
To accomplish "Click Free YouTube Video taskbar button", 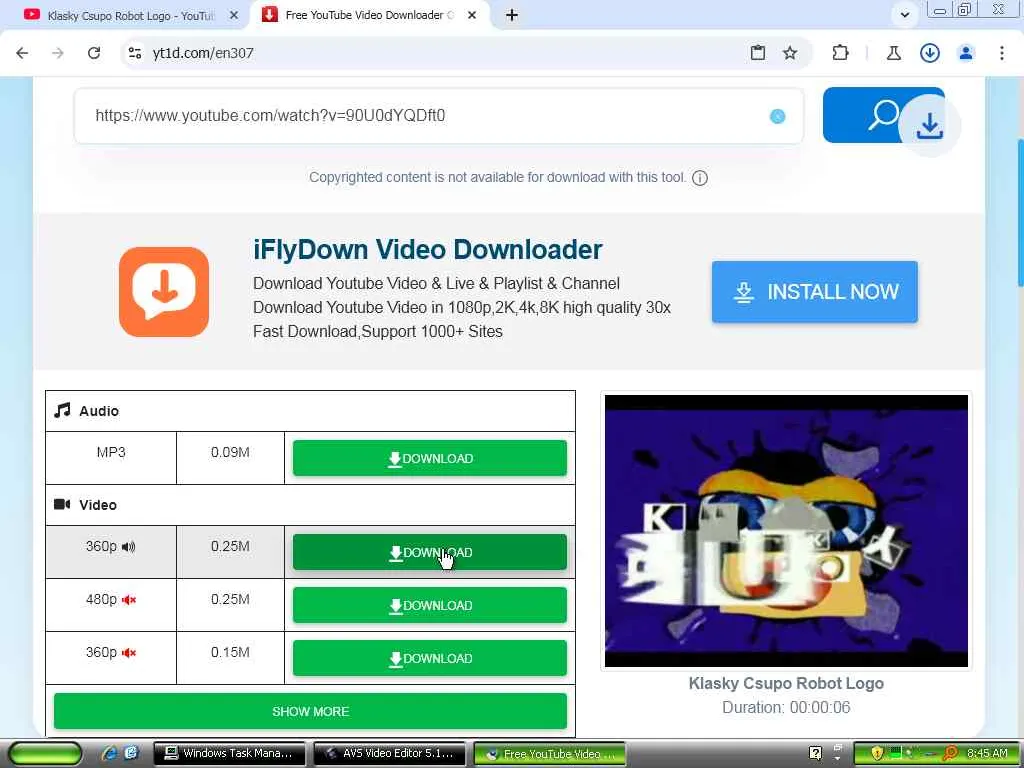I will pos(550,754).
